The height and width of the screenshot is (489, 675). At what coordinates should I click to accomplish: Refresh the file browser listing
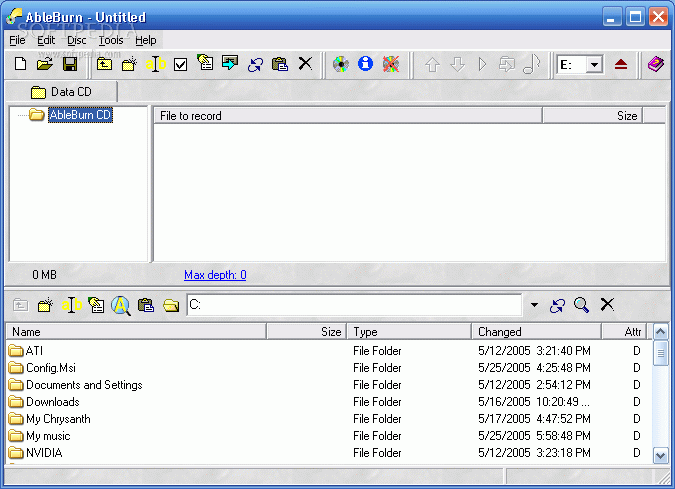pos(557,306)
